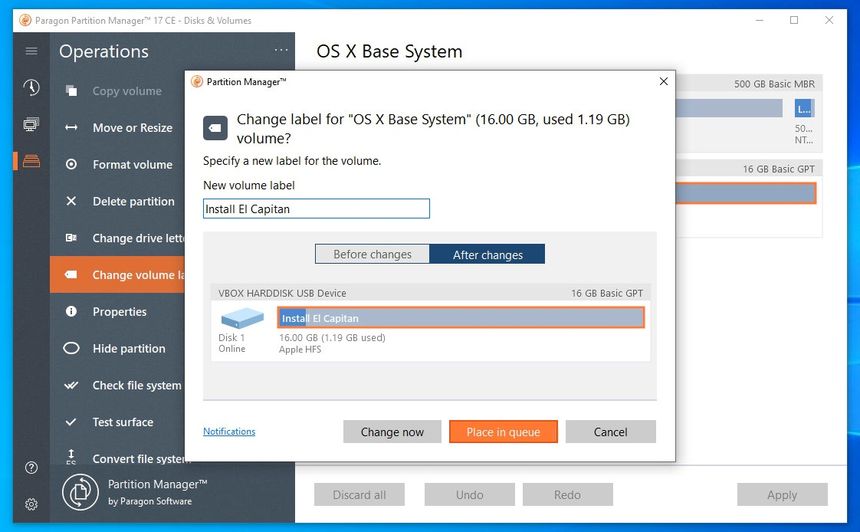This screenshot has height=532, width=860.
Task: Open settings gear icon in sidebar
Action: (31, 504)
